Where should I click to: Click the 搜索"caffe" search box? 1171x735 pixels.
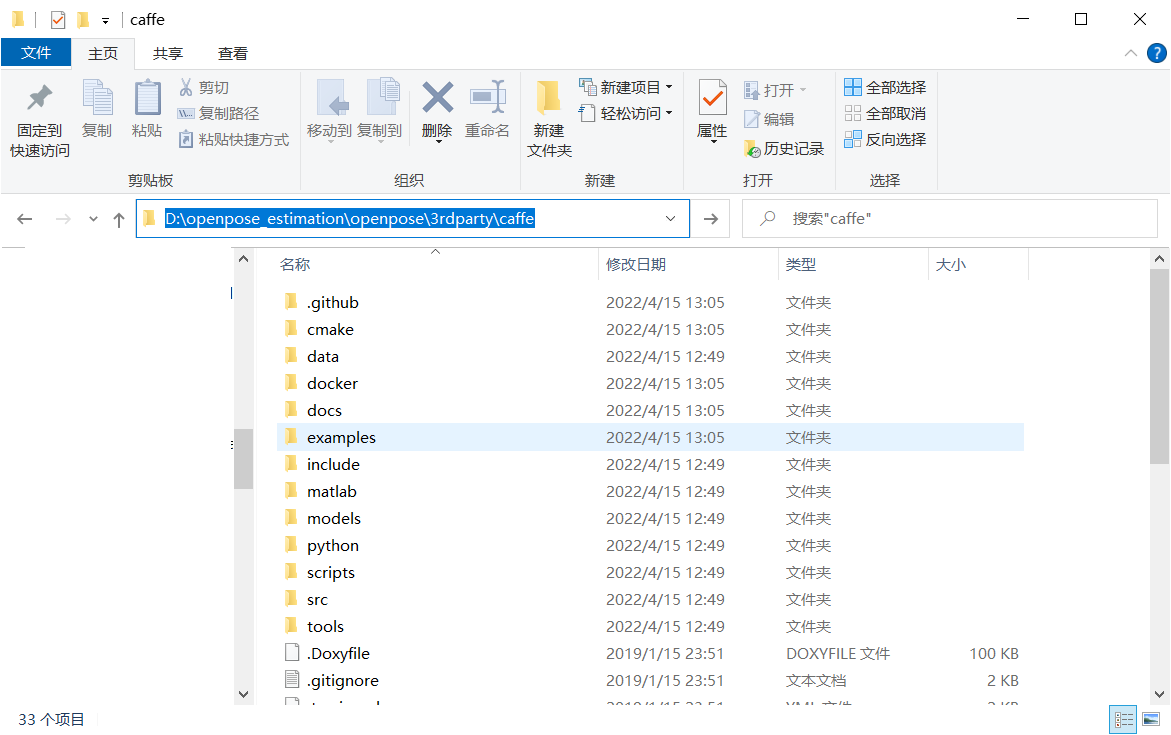coord(949,219)
